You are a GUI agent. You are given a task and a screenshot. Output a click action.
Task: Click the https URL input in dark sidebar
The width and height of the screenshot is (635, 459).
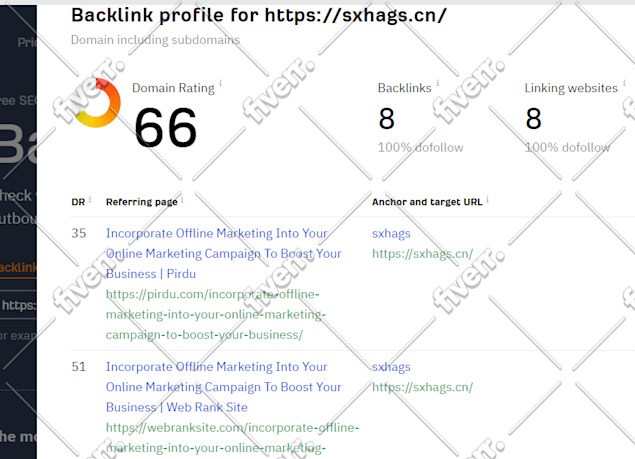[18, 305]
